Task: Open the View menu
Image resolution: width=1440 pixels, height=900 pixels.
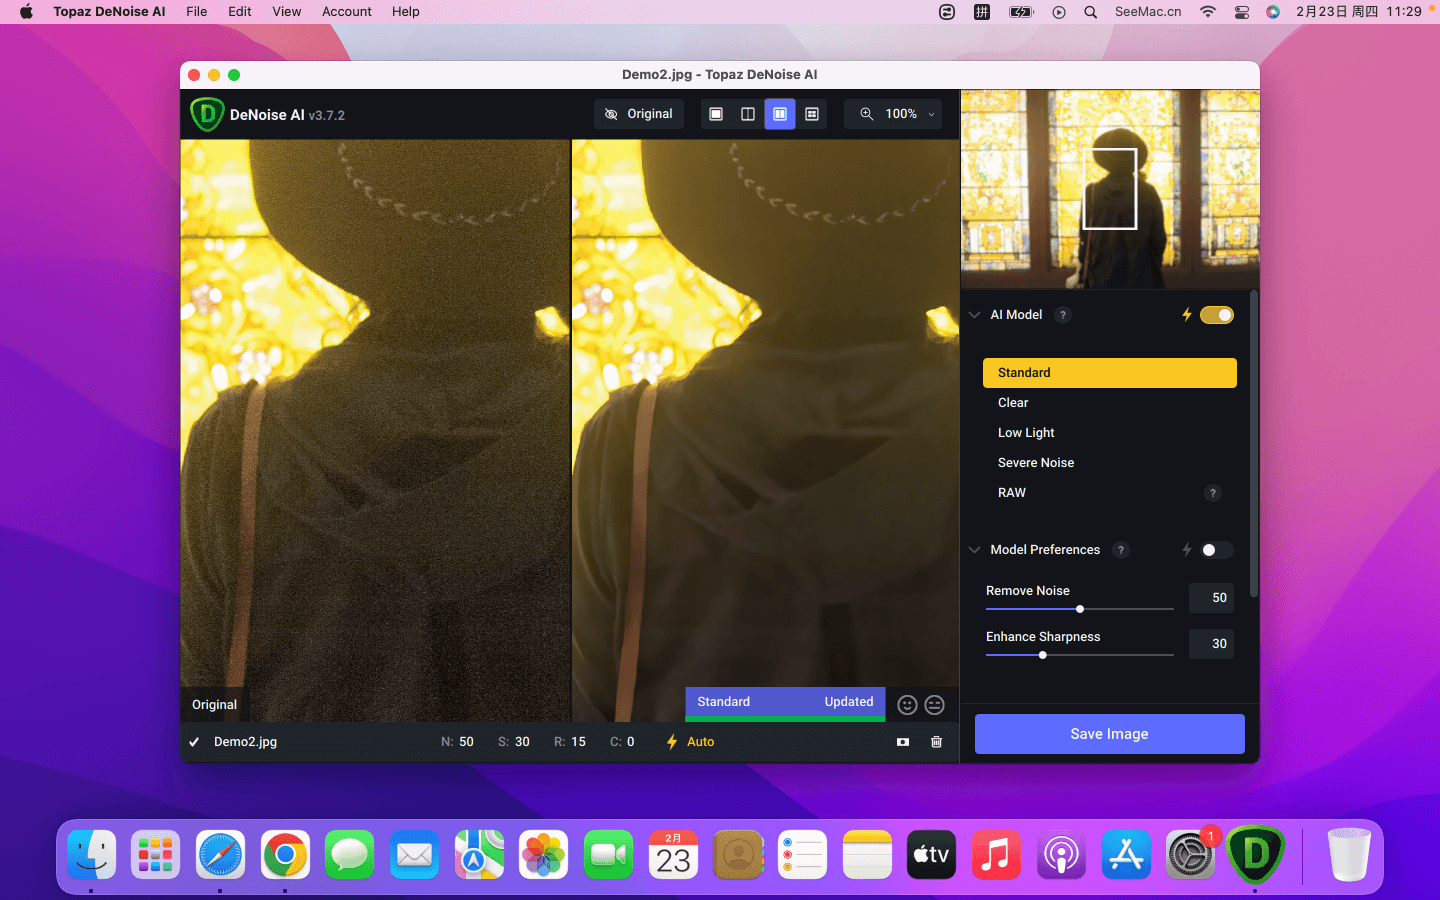Action: pyautogui.click(x=286, y=12)
